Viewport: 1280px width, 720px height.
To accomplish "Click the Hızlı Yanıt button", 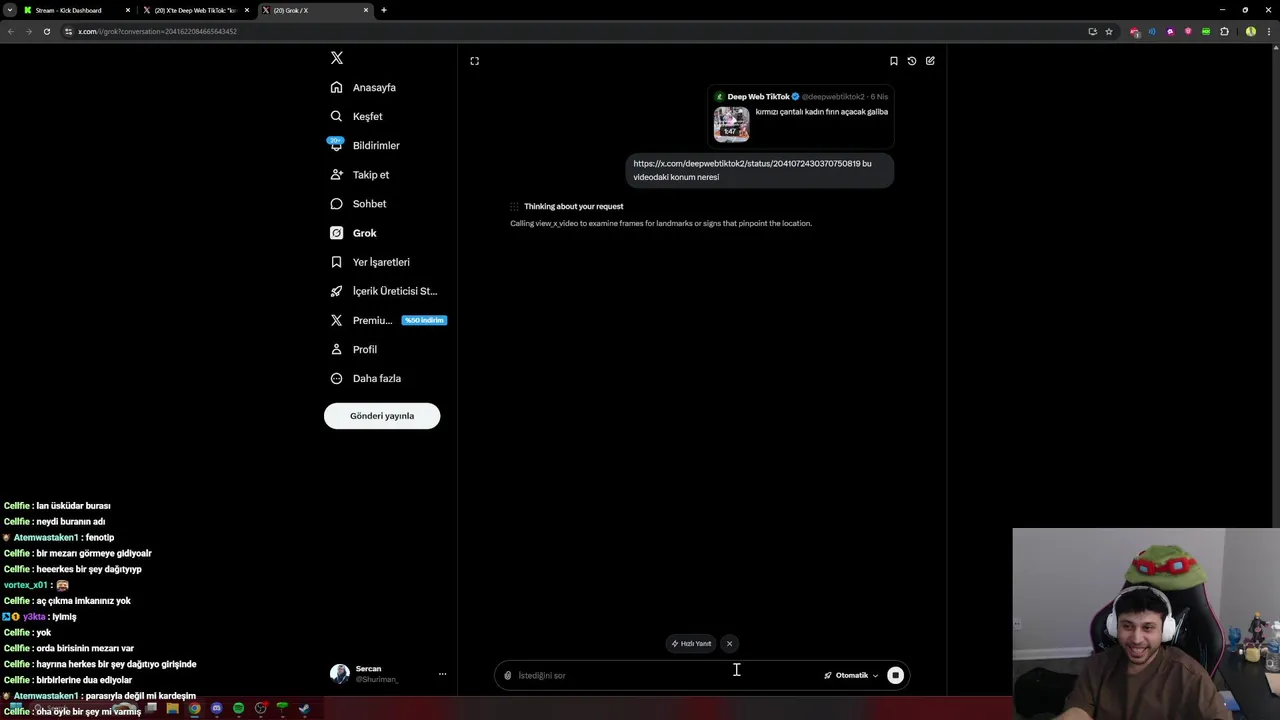I will click(691, 644).
